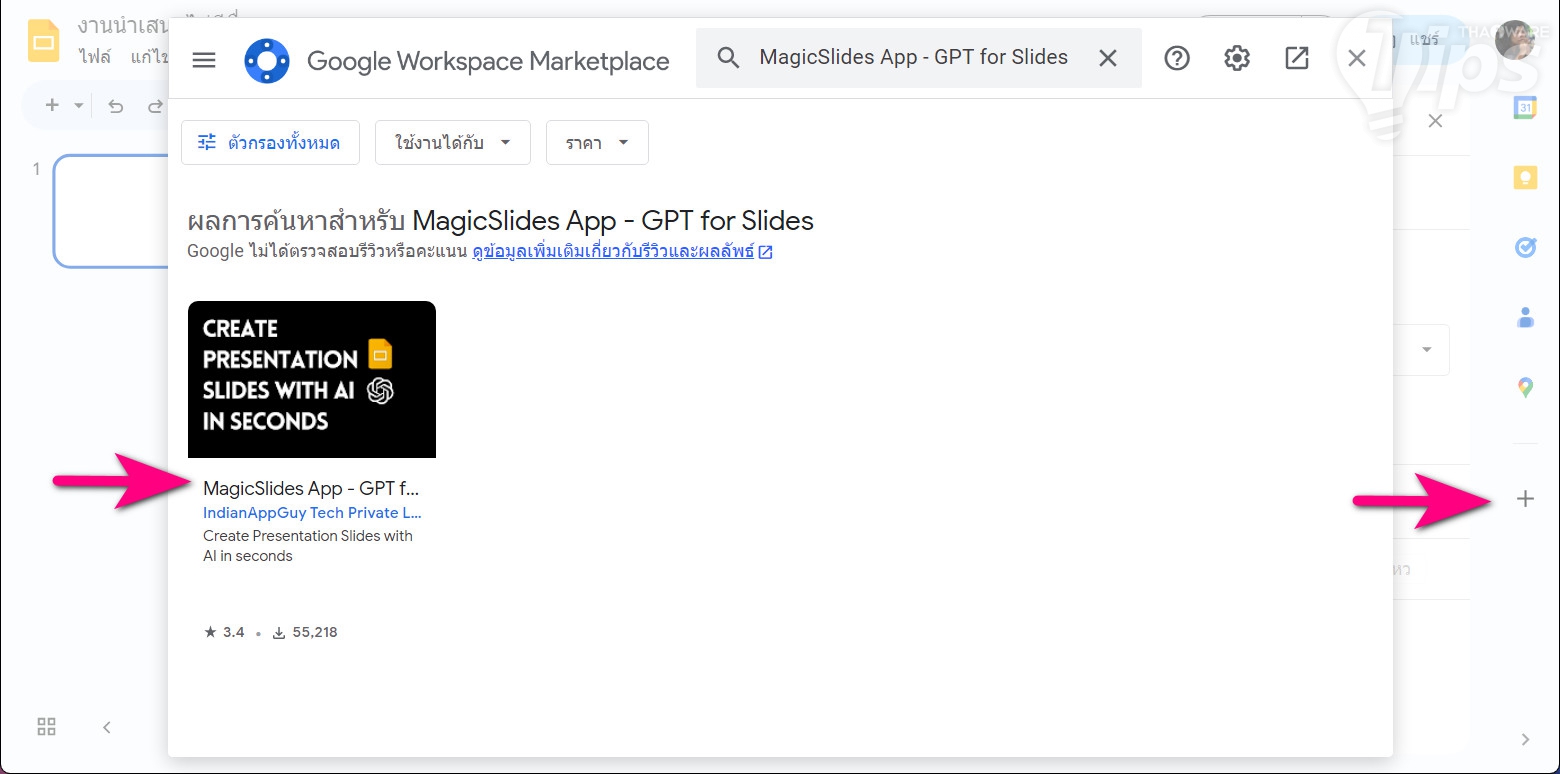1560x774 pixels.
Task: Open Google Maps in side panel
Action: tap(1525, 387)
